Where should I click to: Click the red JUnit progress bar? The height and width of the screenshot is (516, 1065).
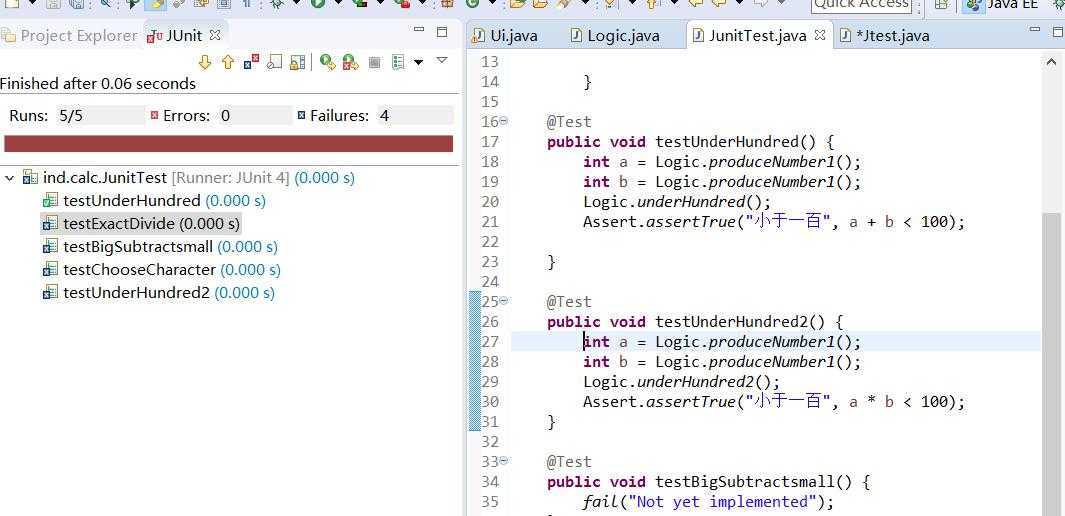[228, 144]
